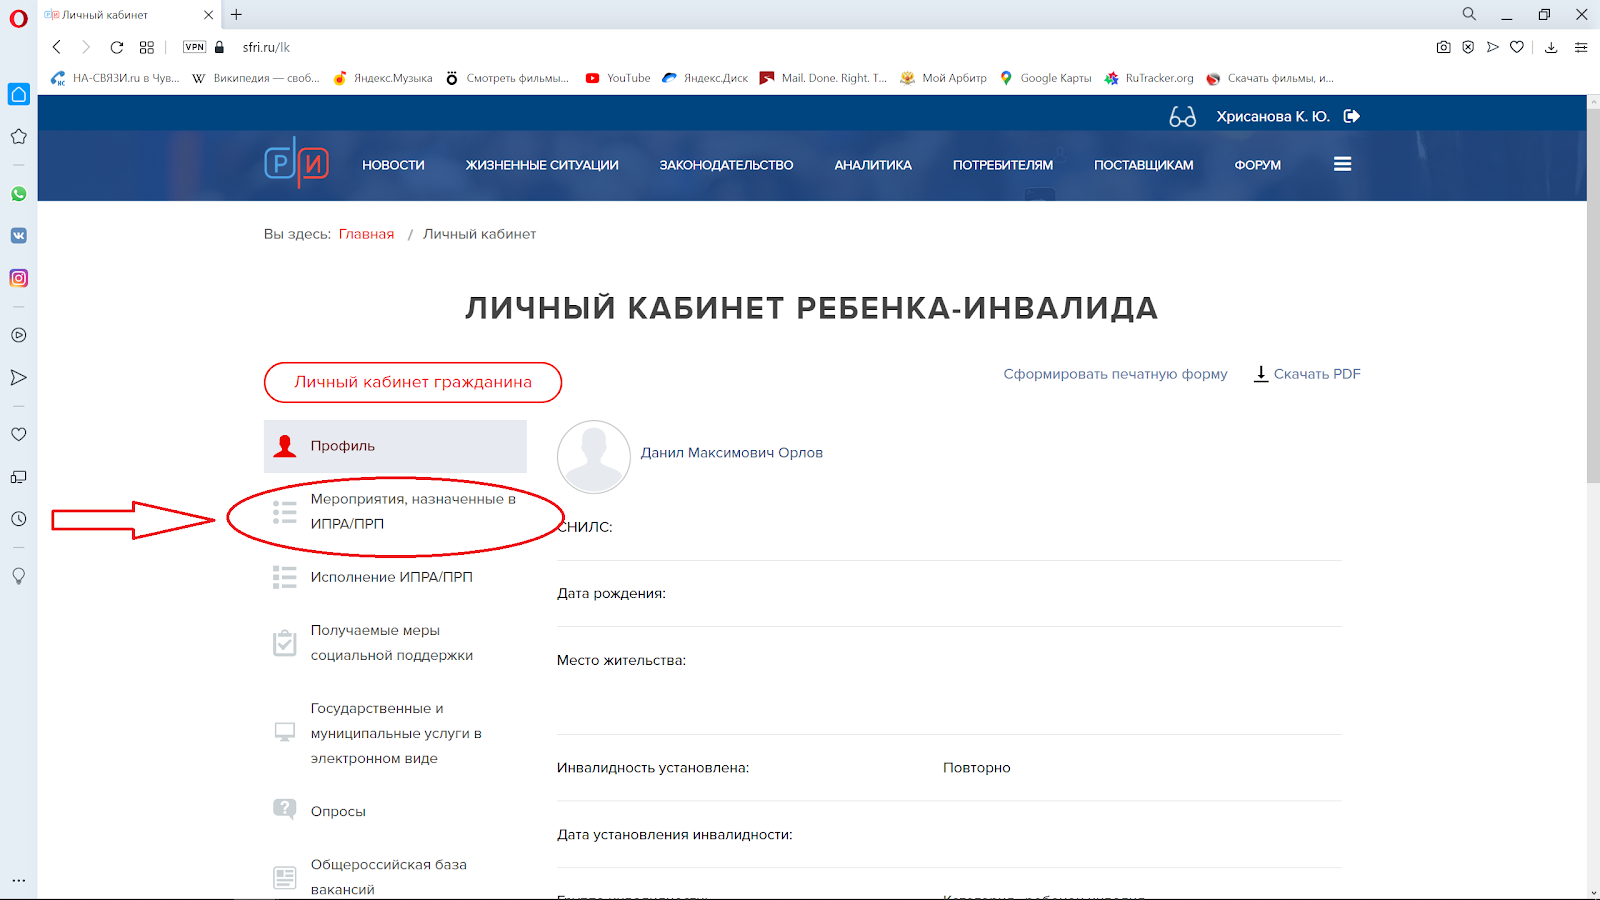Open the hamburger menu in navigation bar

[x=1342, y=164]
